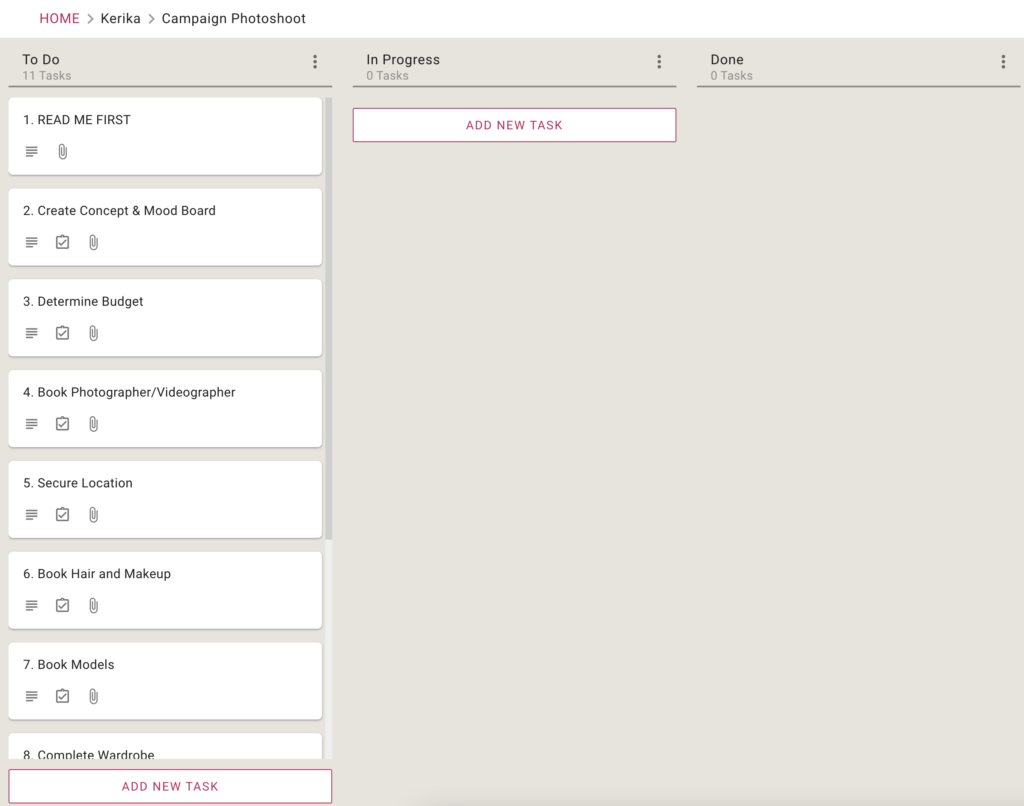Go to HOME in breadcrumb

tap(59, 18)
